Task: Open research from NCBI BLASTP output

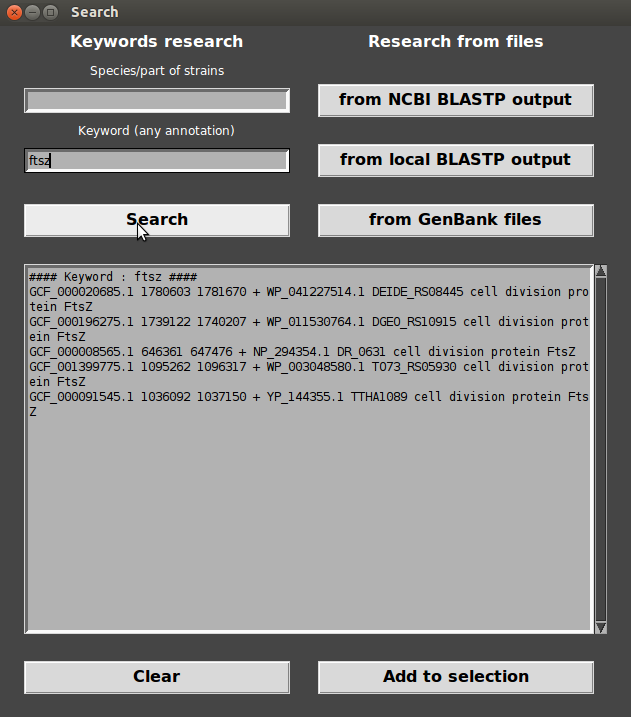Action: (x=455, y=100)
